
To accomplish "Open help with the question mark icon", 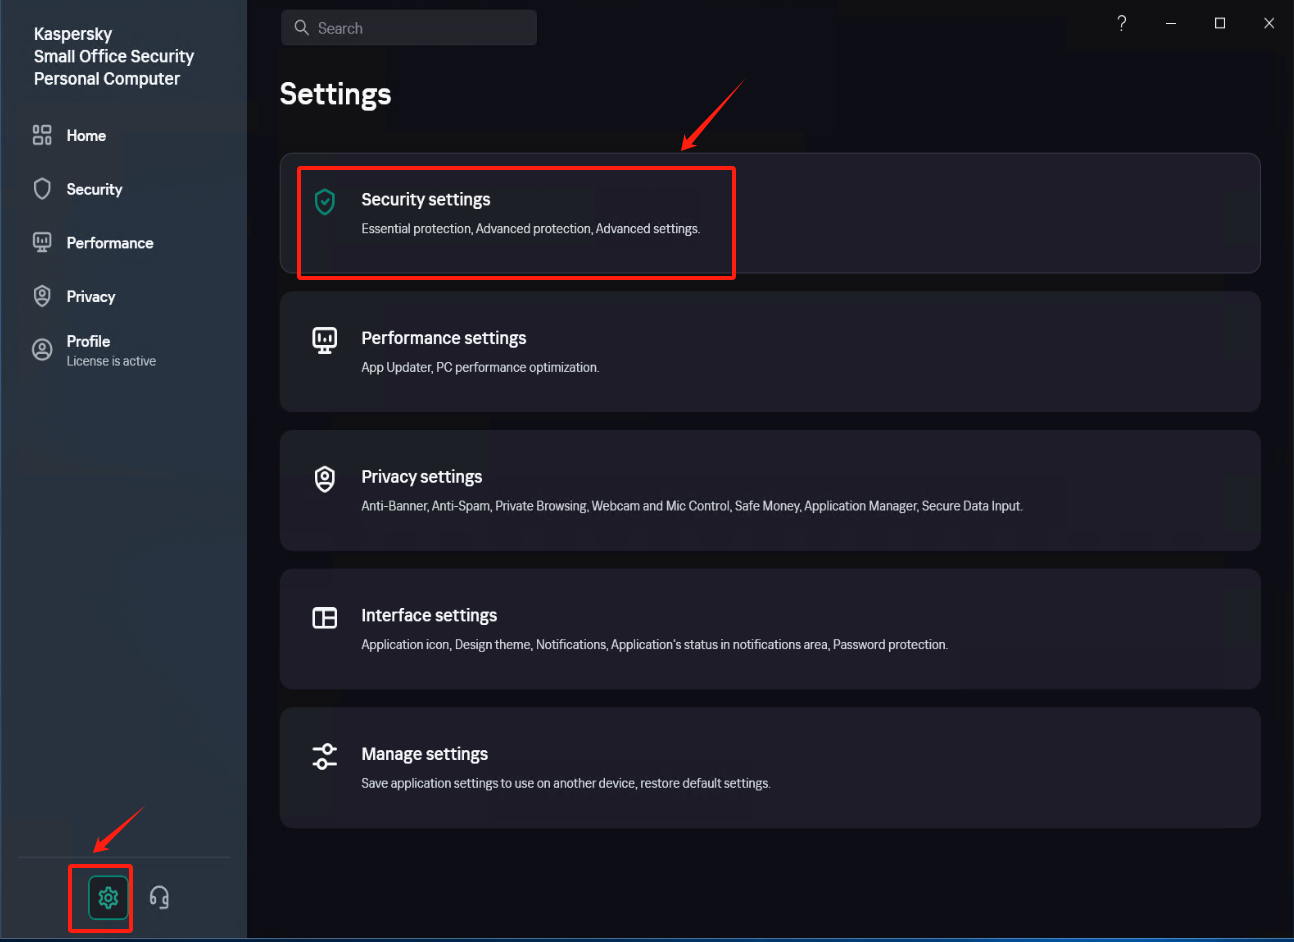I will (x=1122, y=23).
